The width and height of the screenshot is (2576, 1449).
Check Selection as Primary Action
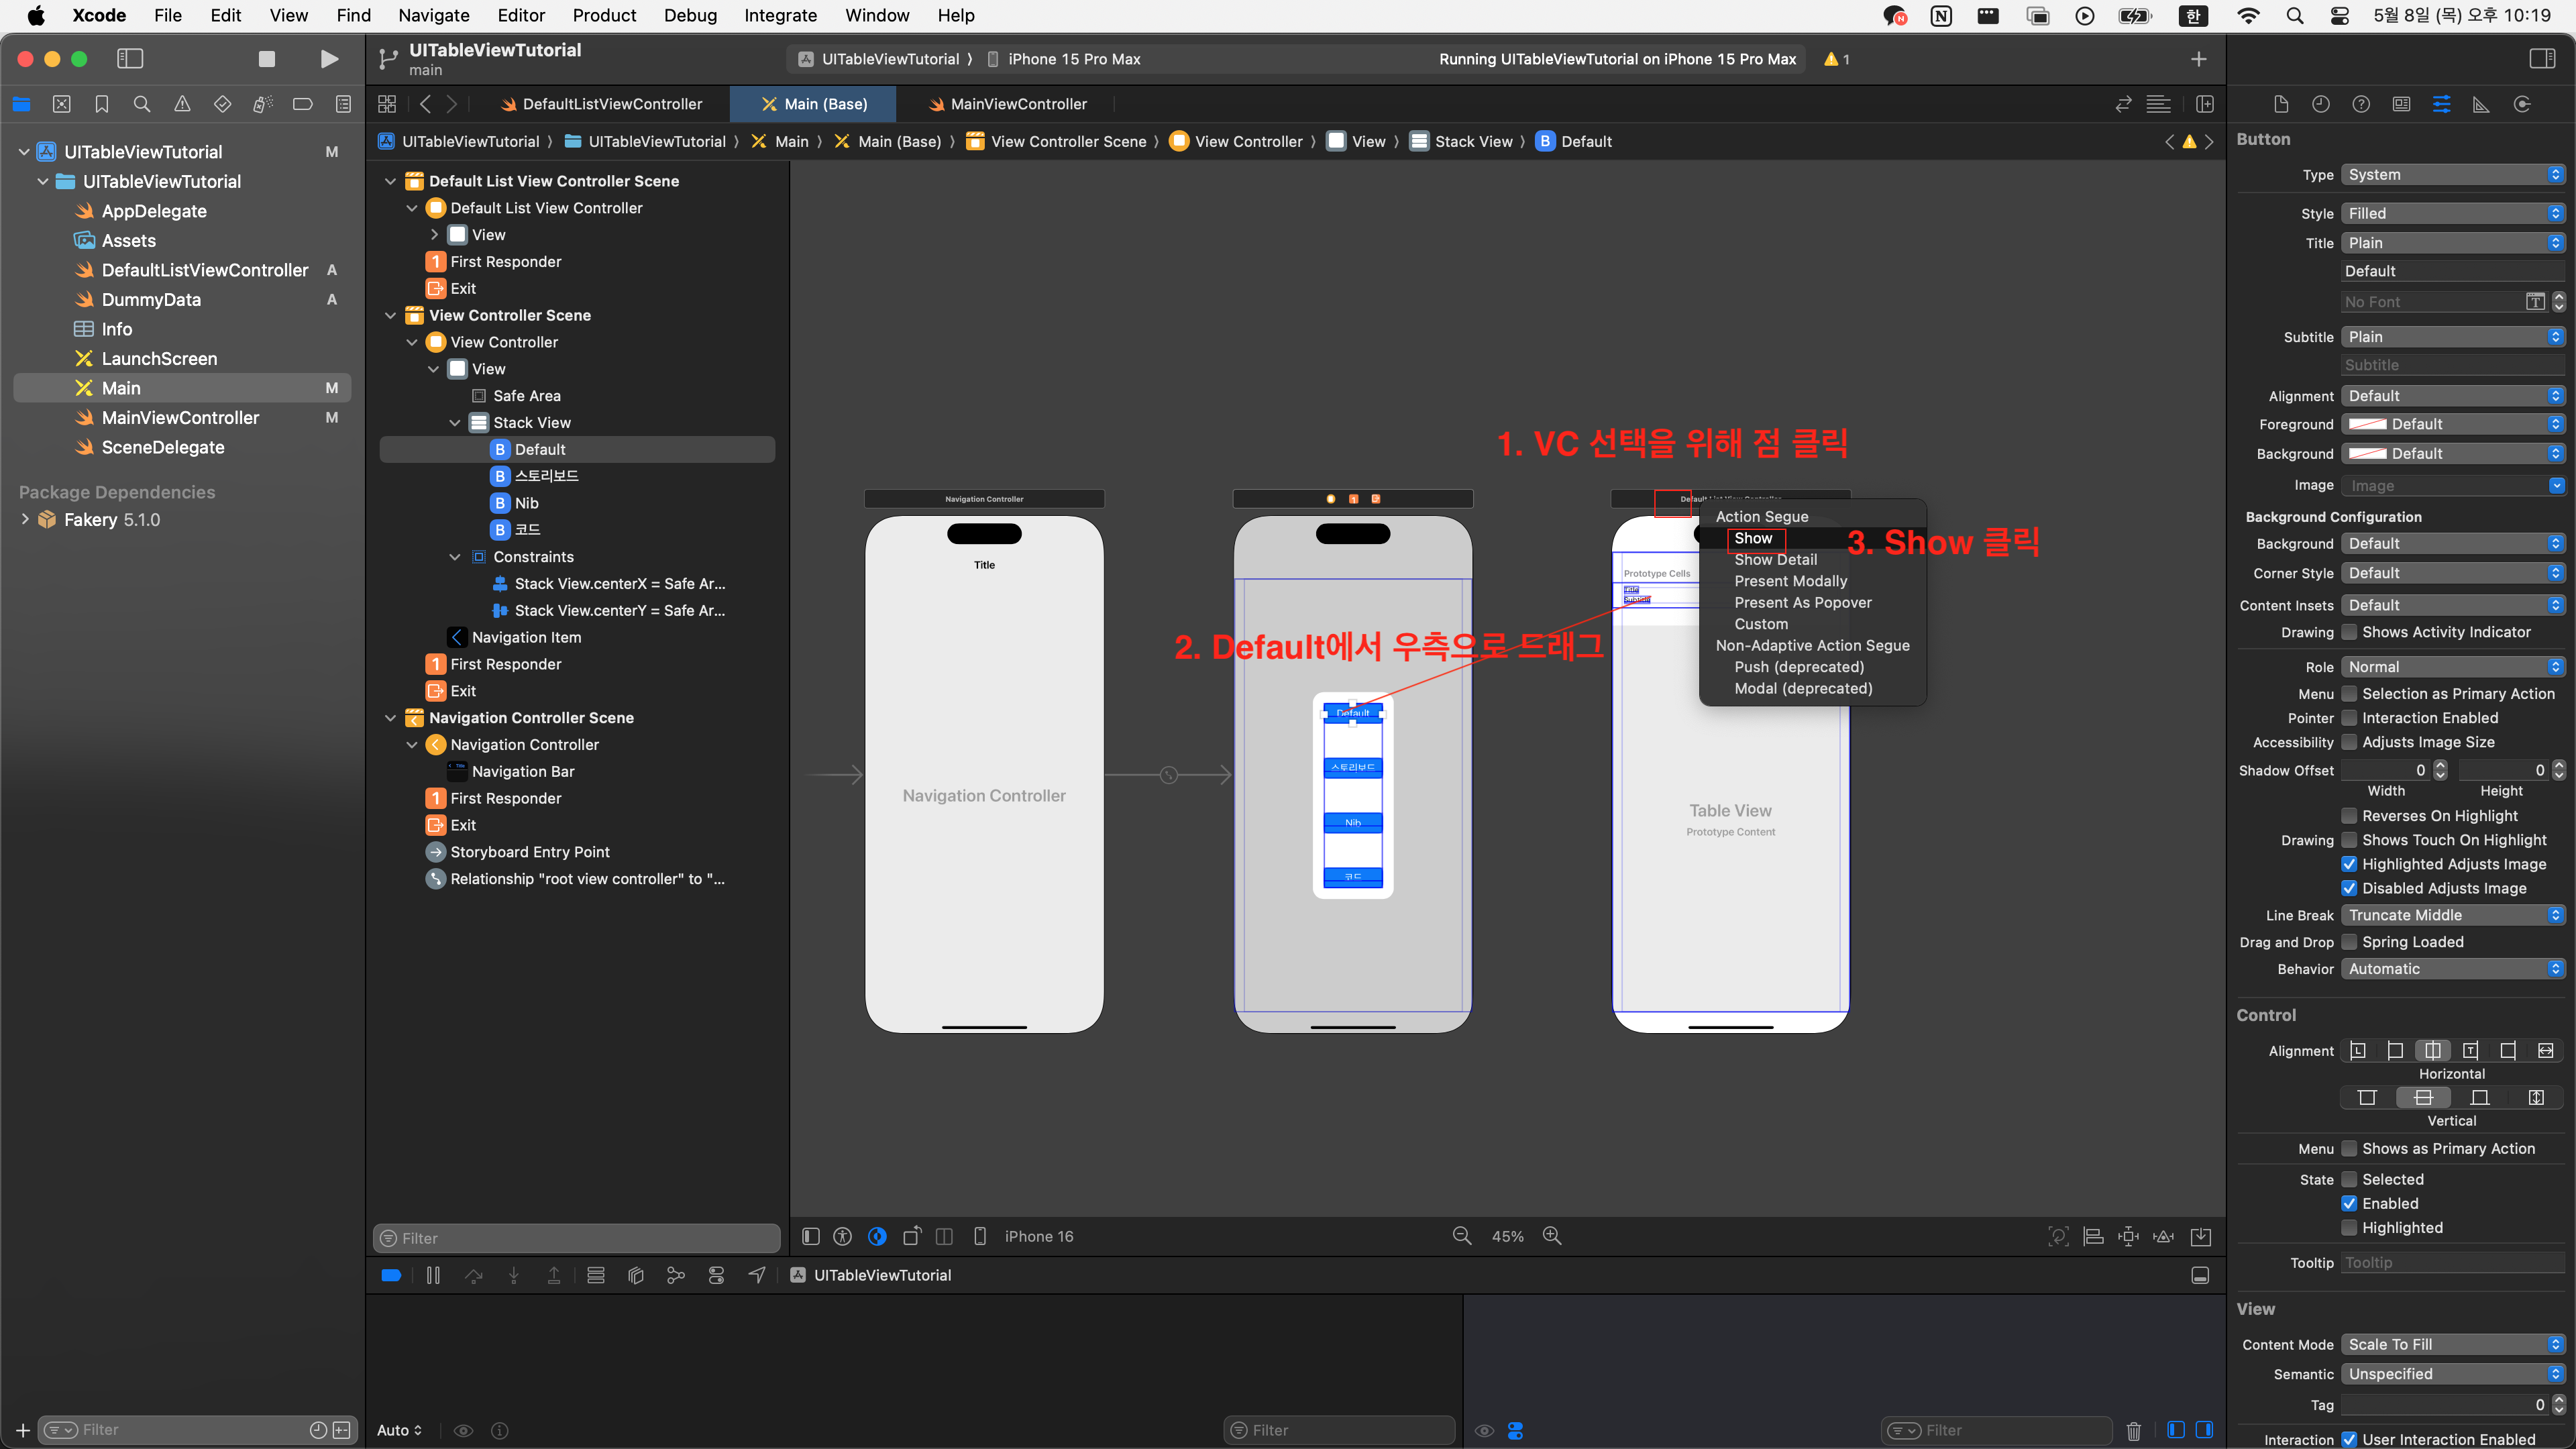pos(2349,693)
